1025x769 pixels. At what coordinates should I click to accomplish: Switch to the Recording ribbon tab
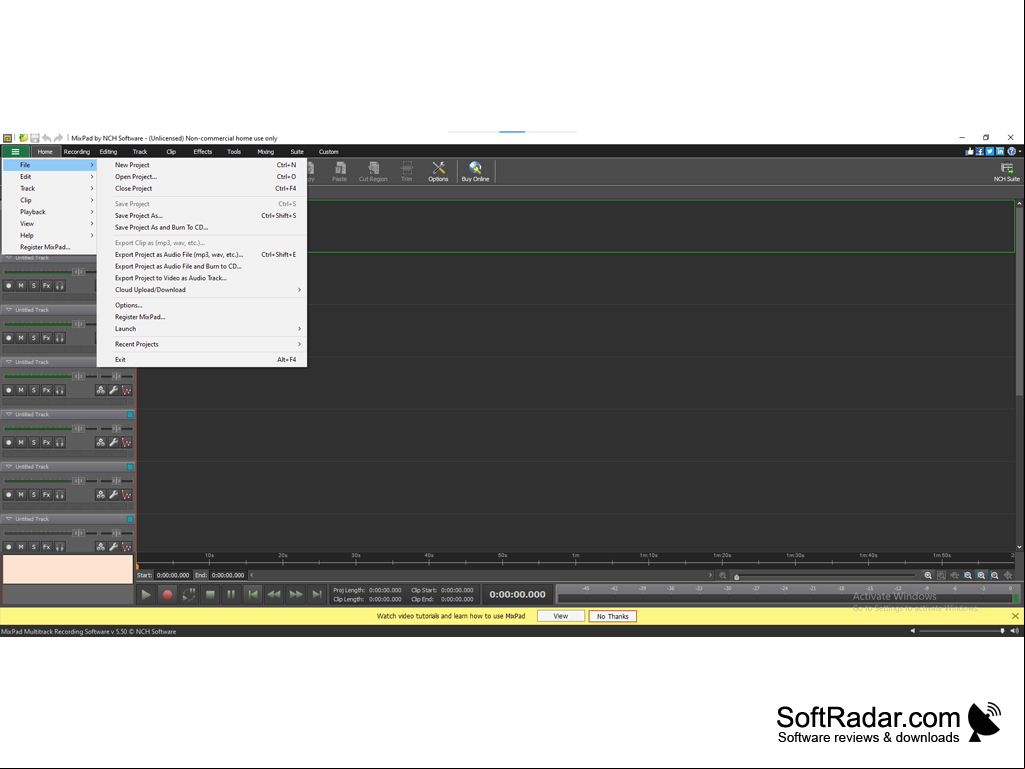tap(76, 152)
